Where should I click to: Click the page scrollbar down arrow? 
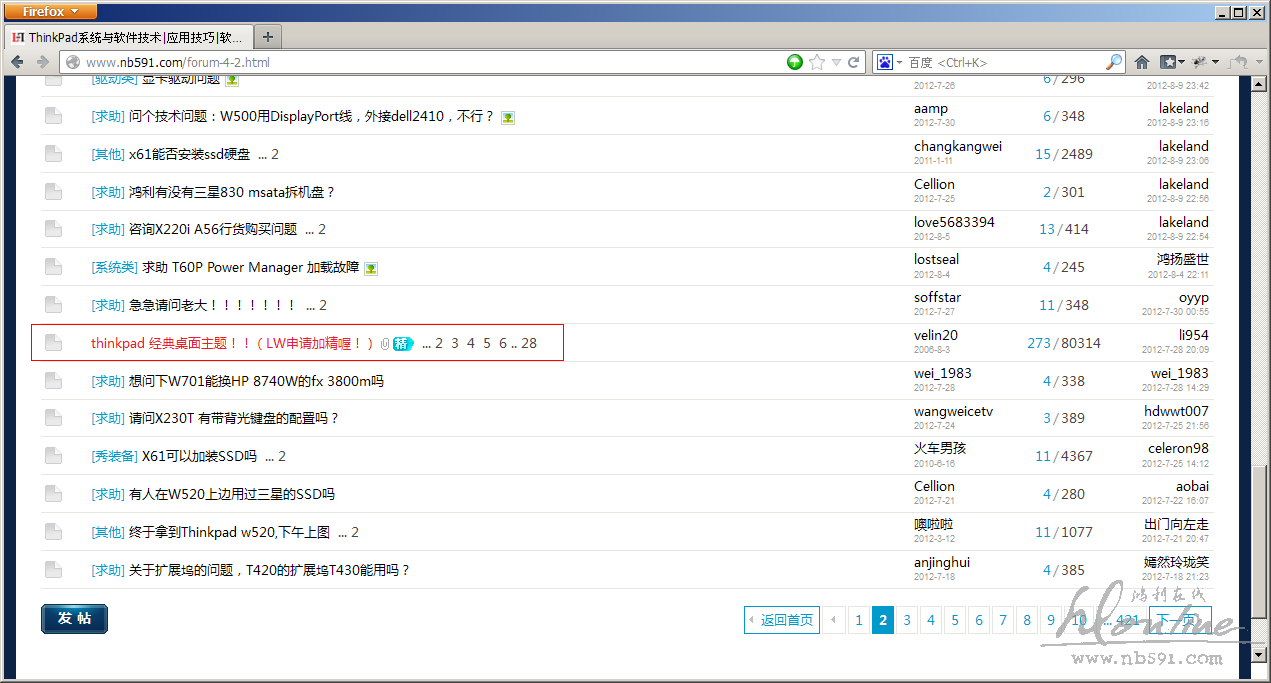(x=1259, y=655)
